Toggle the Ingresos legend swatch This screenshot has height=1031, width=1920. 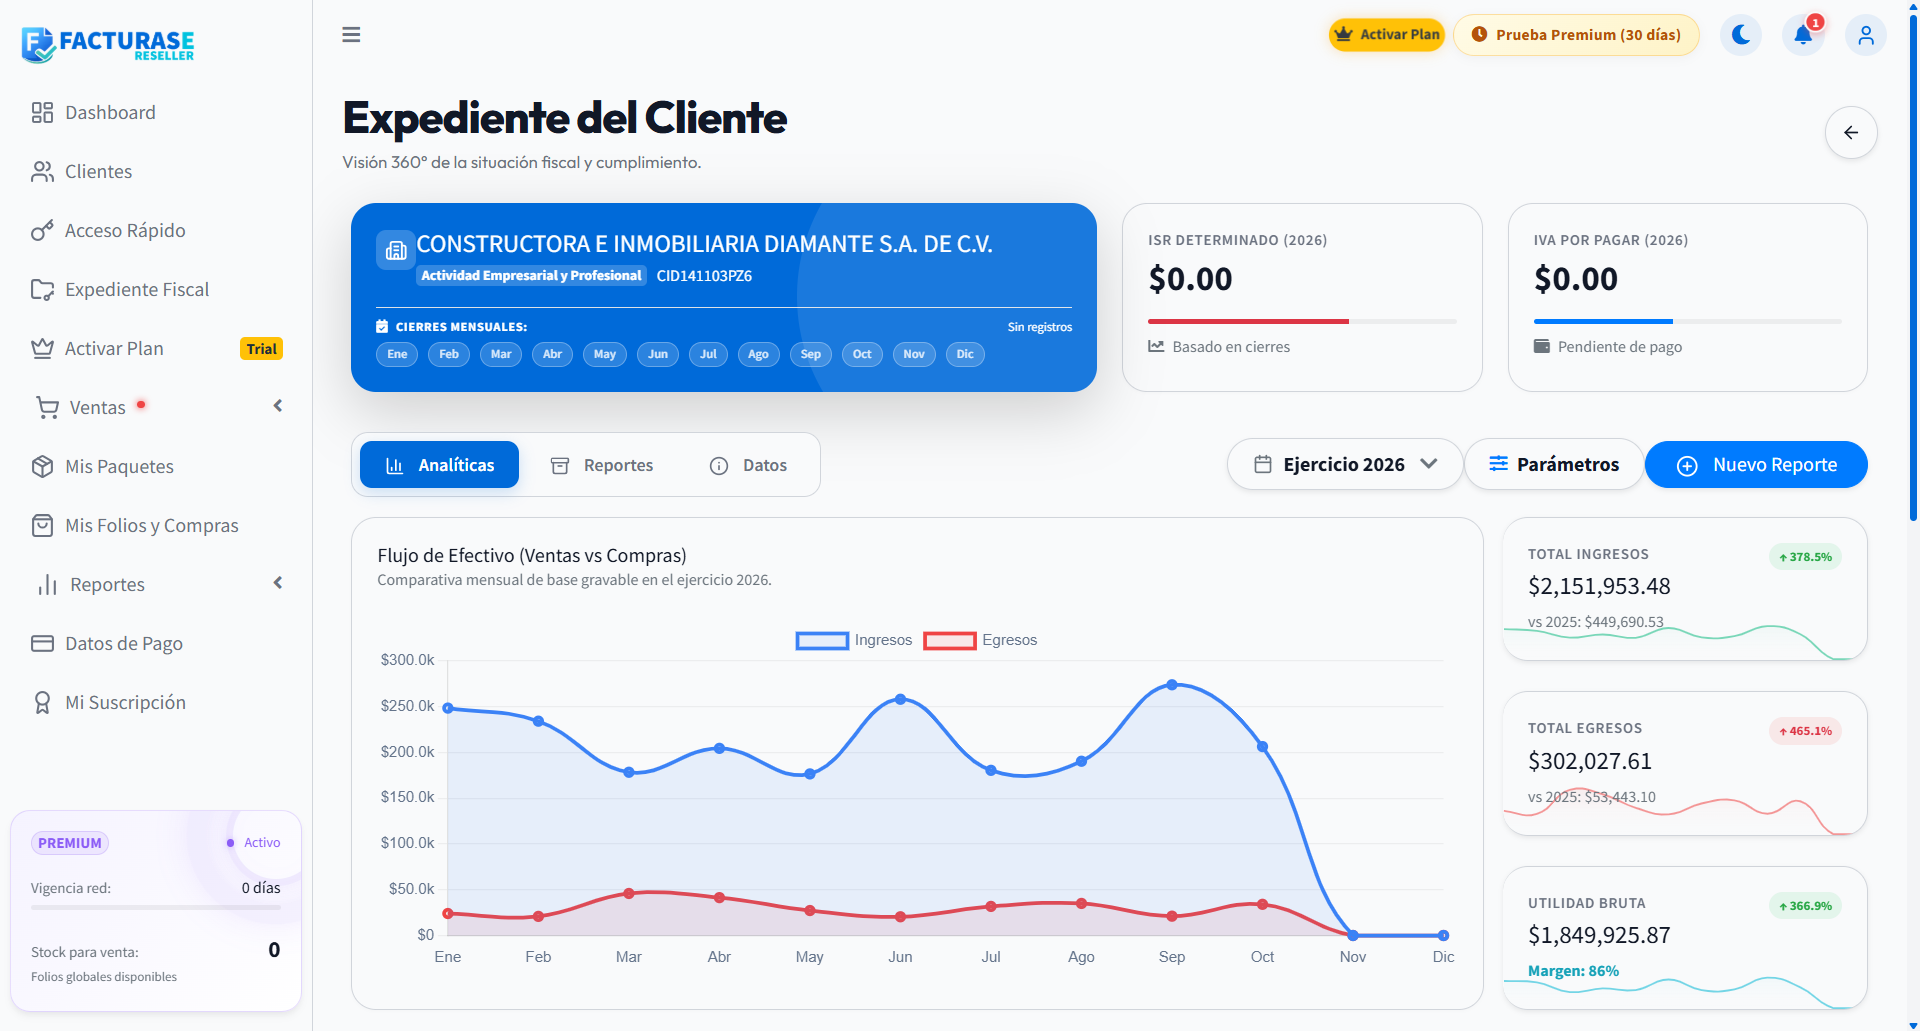pyautogui.click(x=822, y=641)
